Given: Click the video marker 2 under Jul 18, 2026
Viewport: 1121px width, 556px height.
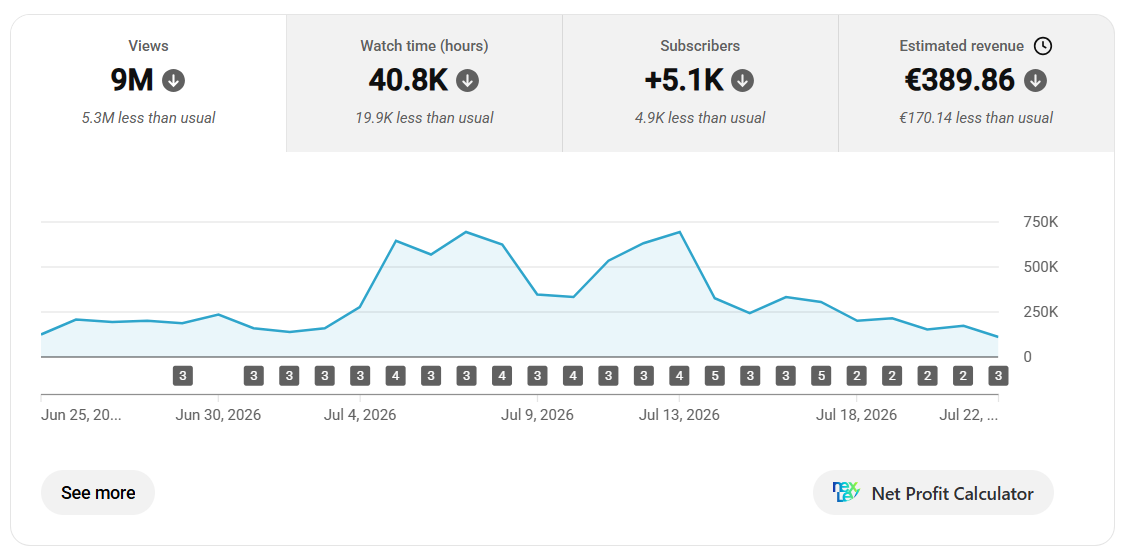Looking at the screenshot, I should [x=856, y=376].
